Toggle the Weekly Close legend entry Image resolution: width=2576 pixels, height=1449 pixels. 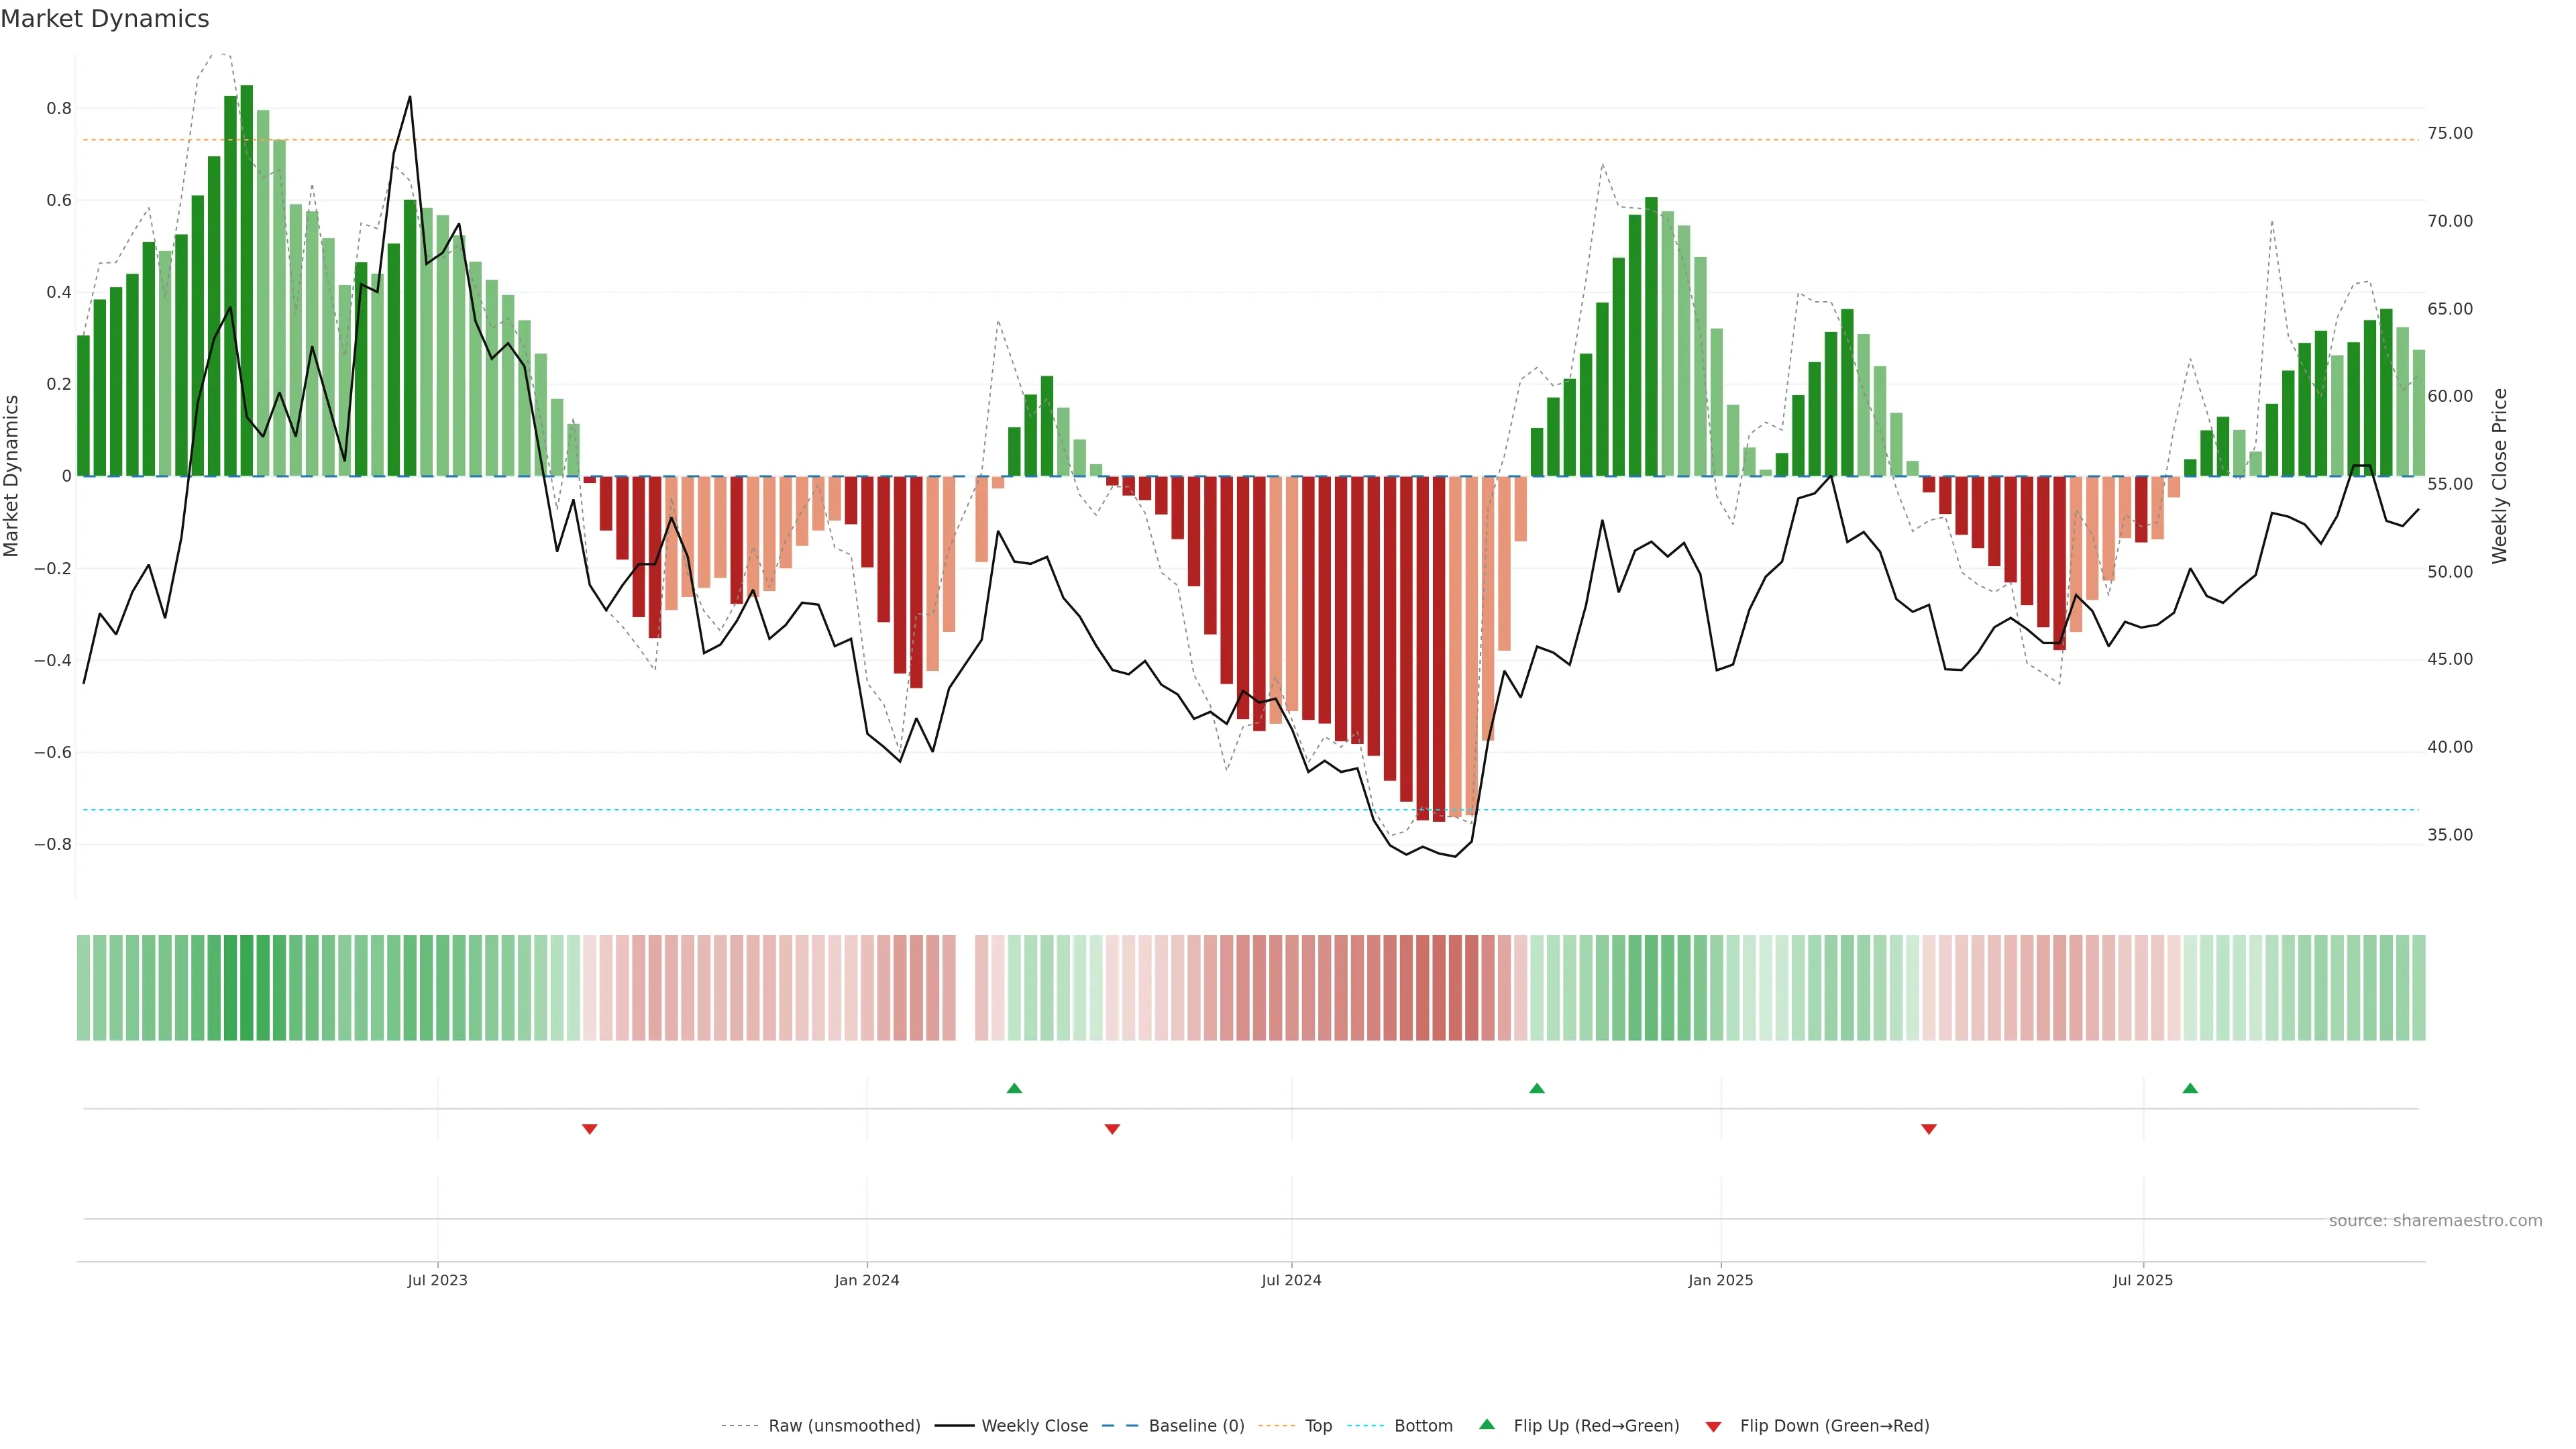(1034, 1426)
